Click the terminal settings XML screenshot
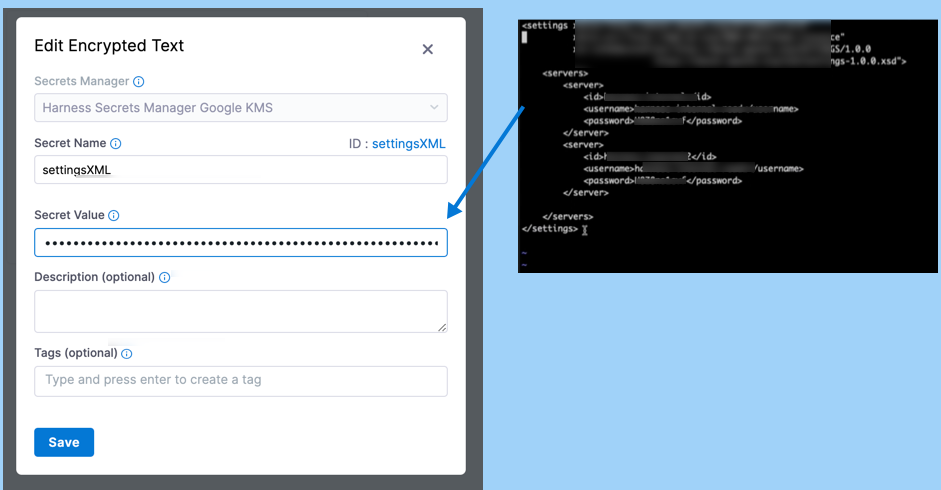The image size is (941, 490). 727,145
